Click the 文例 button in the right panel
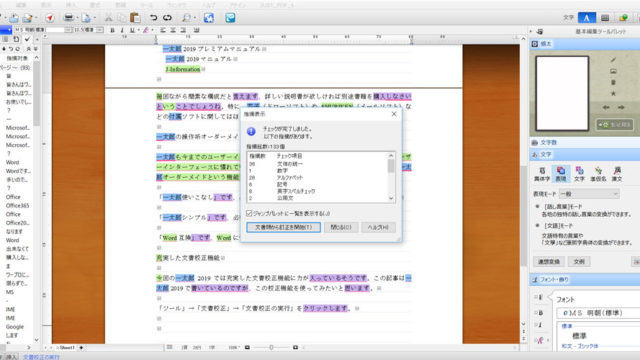Viewport: 640px width, 360px height. tap(579, 262)
